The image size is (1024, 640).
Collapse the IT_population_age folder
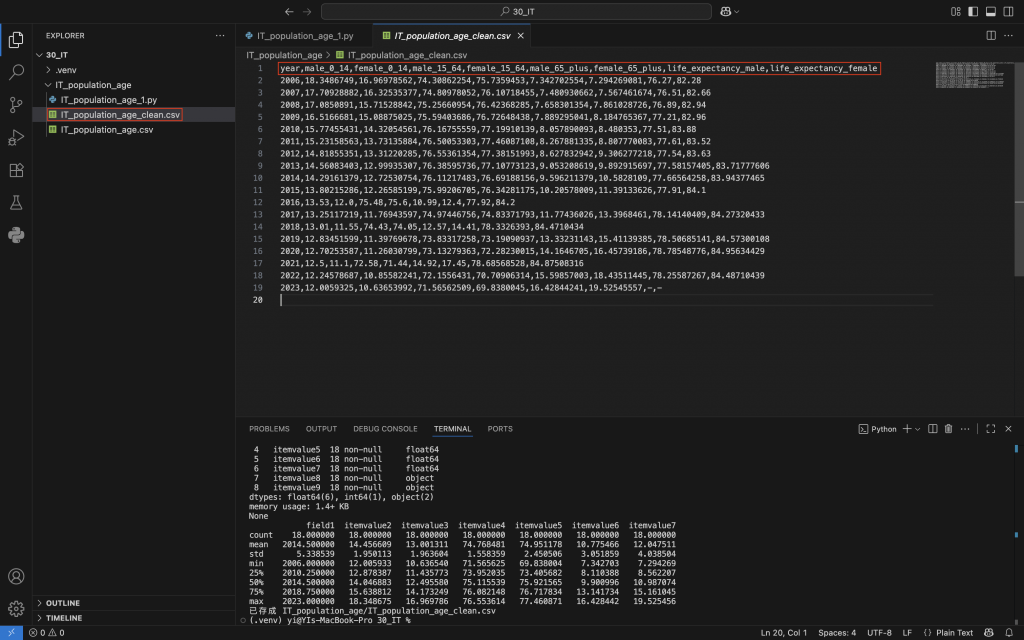48,85
